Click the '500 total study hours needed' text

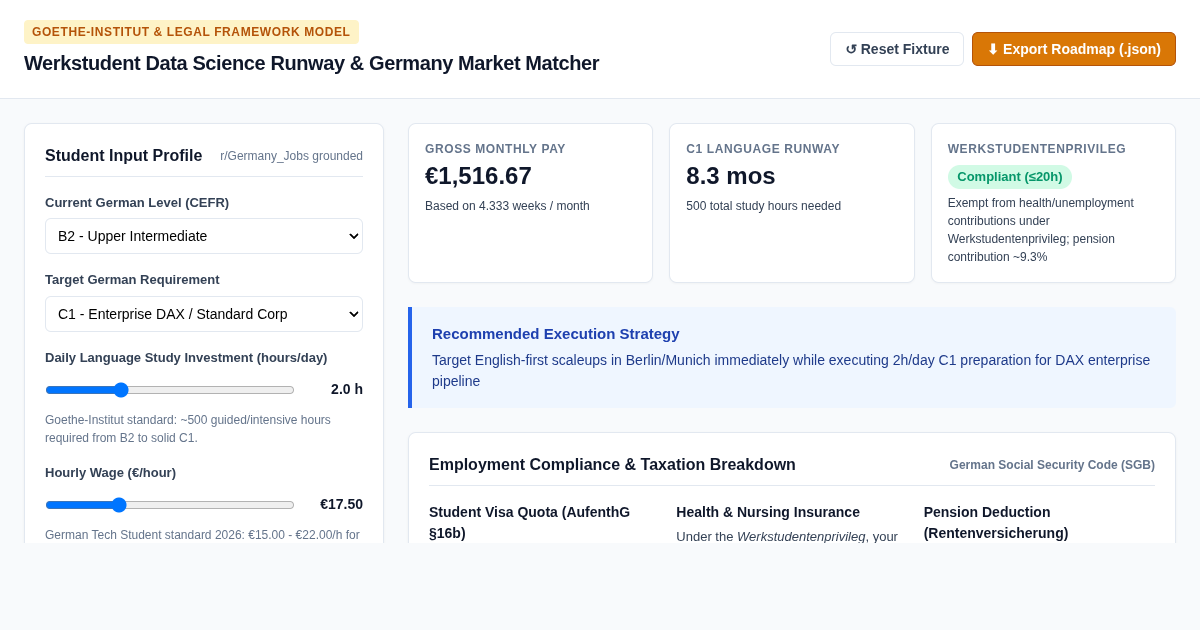point(763,206)
